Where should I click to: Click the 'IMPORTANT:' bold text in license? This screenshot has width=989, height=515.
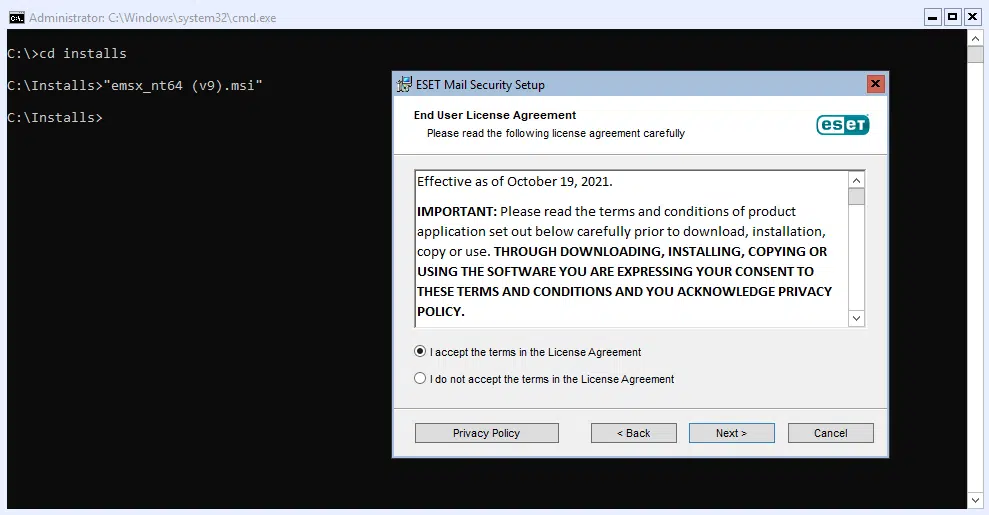(x=457, y=211)
